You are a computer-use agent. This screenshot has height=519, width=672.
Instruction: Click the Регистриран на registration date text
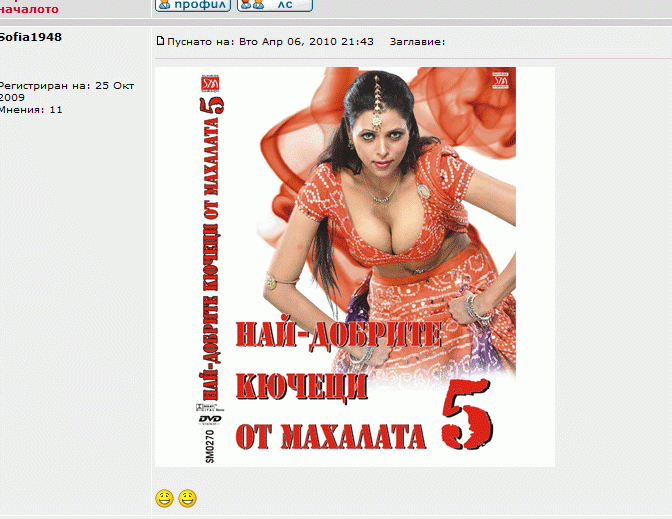tap(66, 91)
